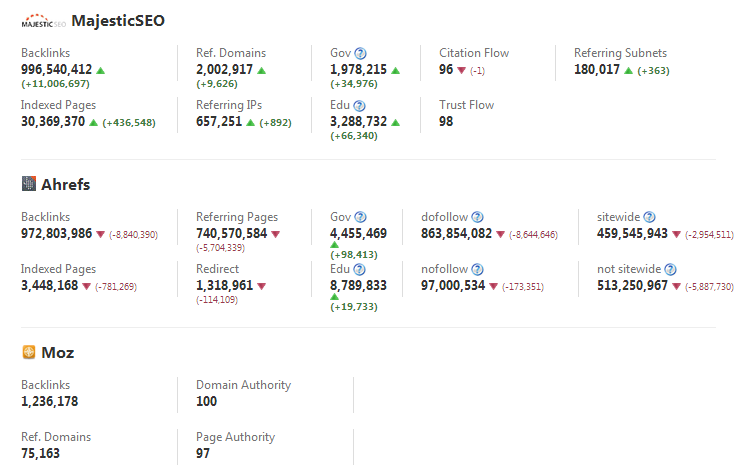Click the Ahrefs logo icon

pos(28,184)
